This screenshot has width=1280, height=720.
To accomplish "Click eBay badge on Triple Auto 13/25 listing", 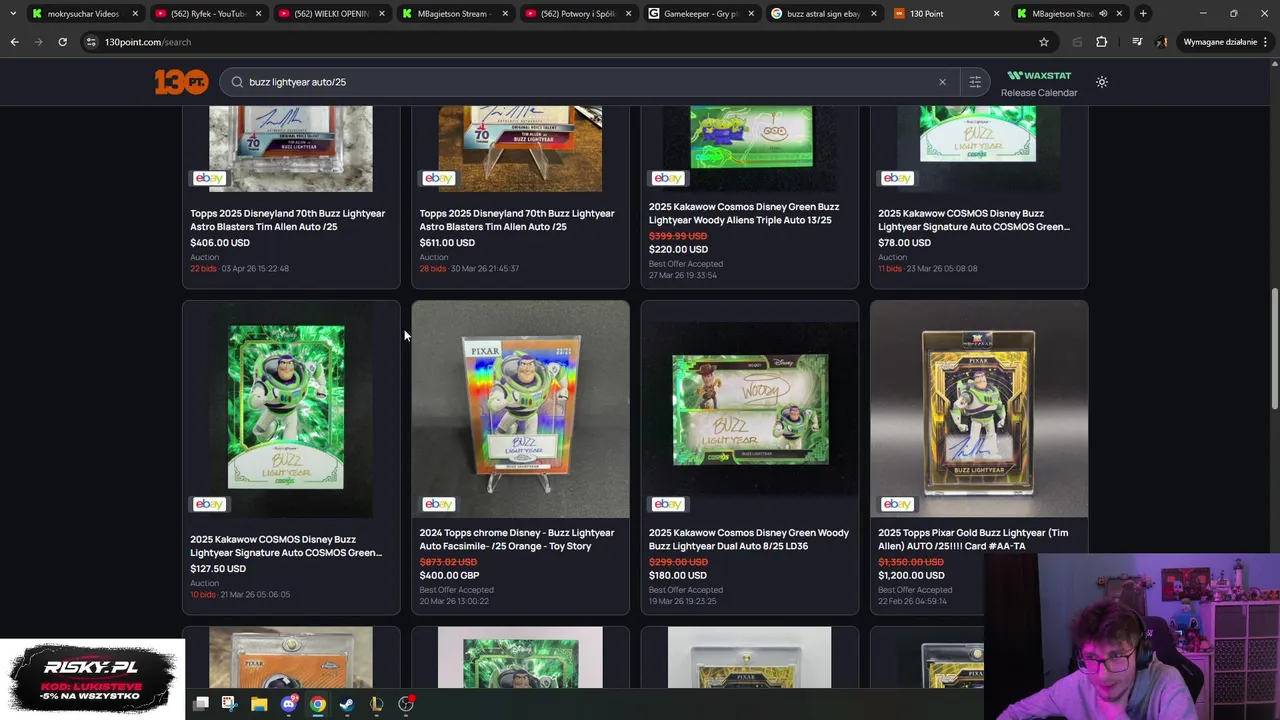I will coord(668,178).
